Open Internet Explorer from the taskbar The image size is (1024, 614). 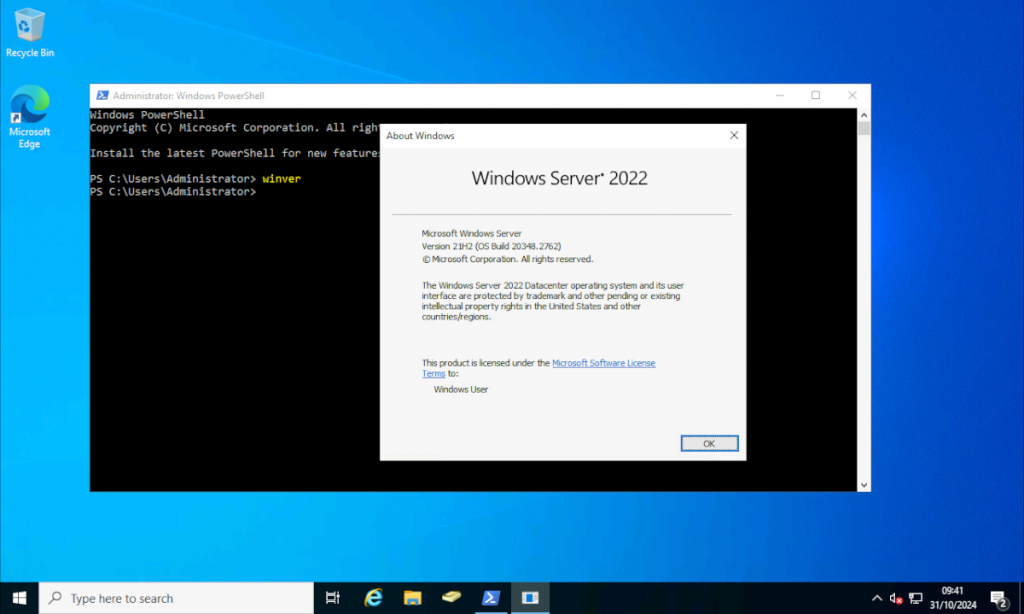[372, 597]
